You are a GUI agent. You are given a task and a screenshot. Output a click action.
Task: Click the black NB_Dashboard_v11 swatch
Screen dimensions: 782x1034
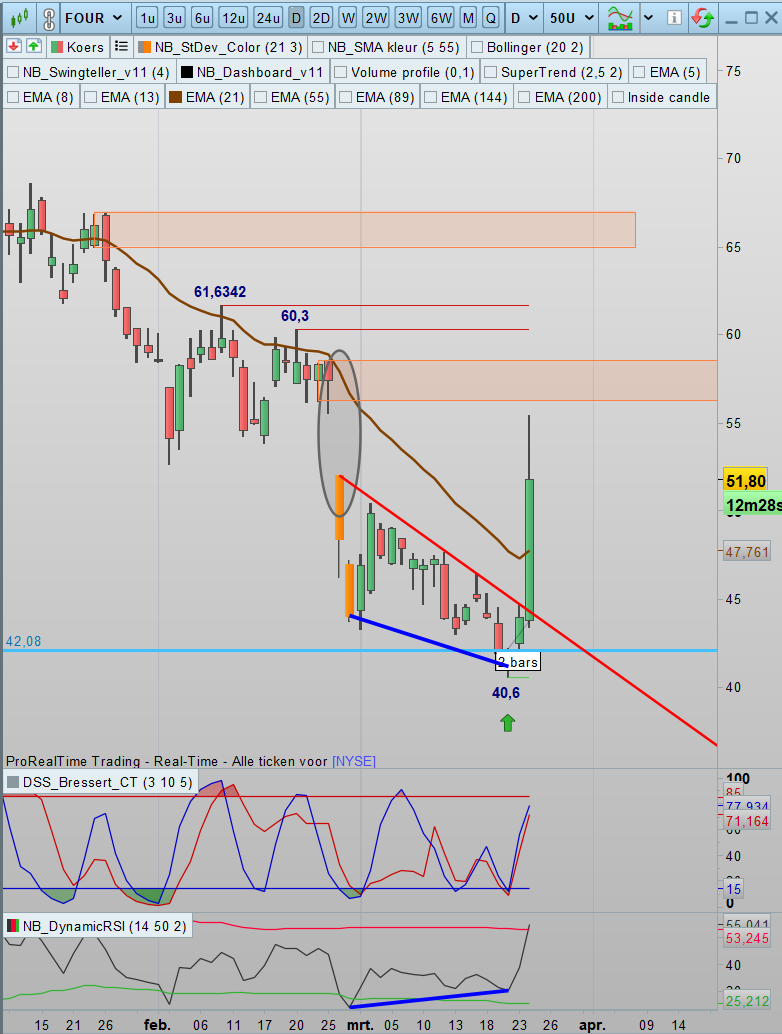pos(187,72)
